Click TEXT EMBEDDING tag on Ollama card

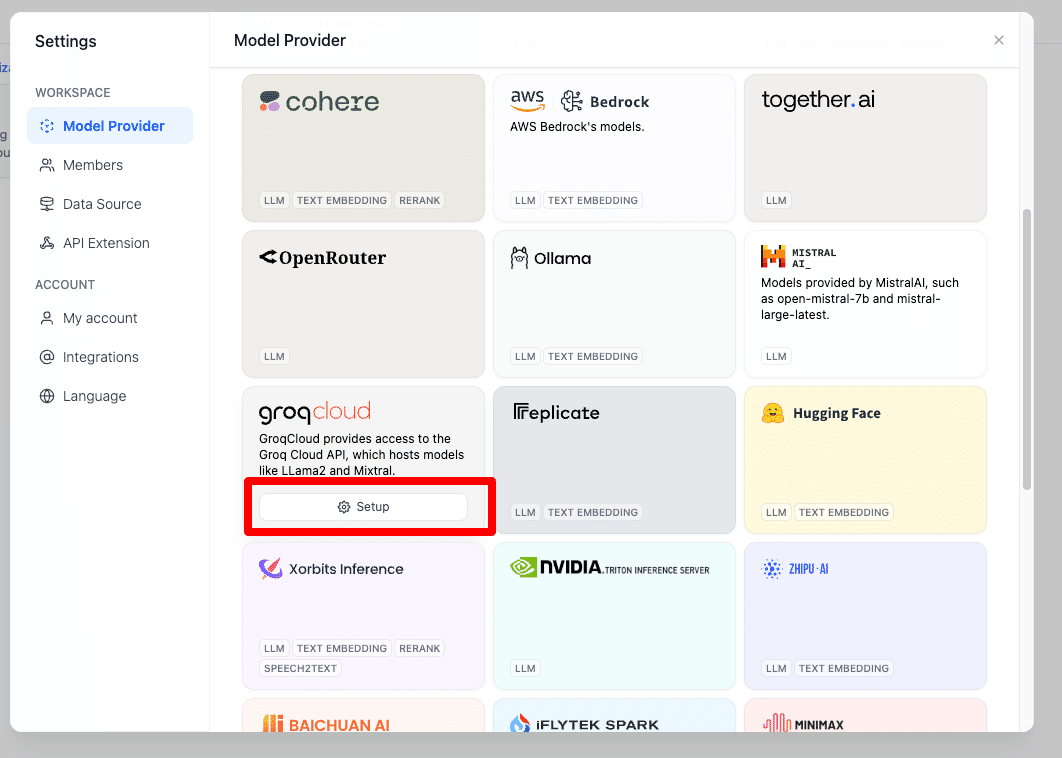coord(593,356)
